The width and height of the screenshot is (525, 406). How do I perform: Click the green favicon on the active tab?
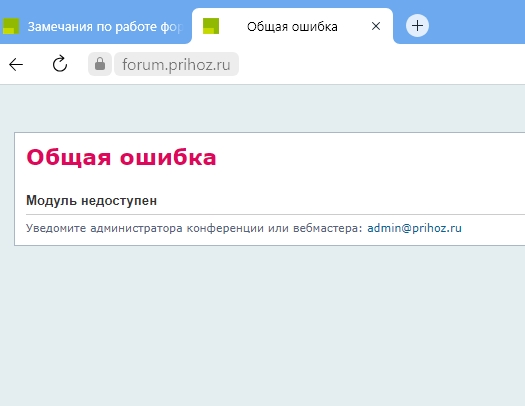211,26
